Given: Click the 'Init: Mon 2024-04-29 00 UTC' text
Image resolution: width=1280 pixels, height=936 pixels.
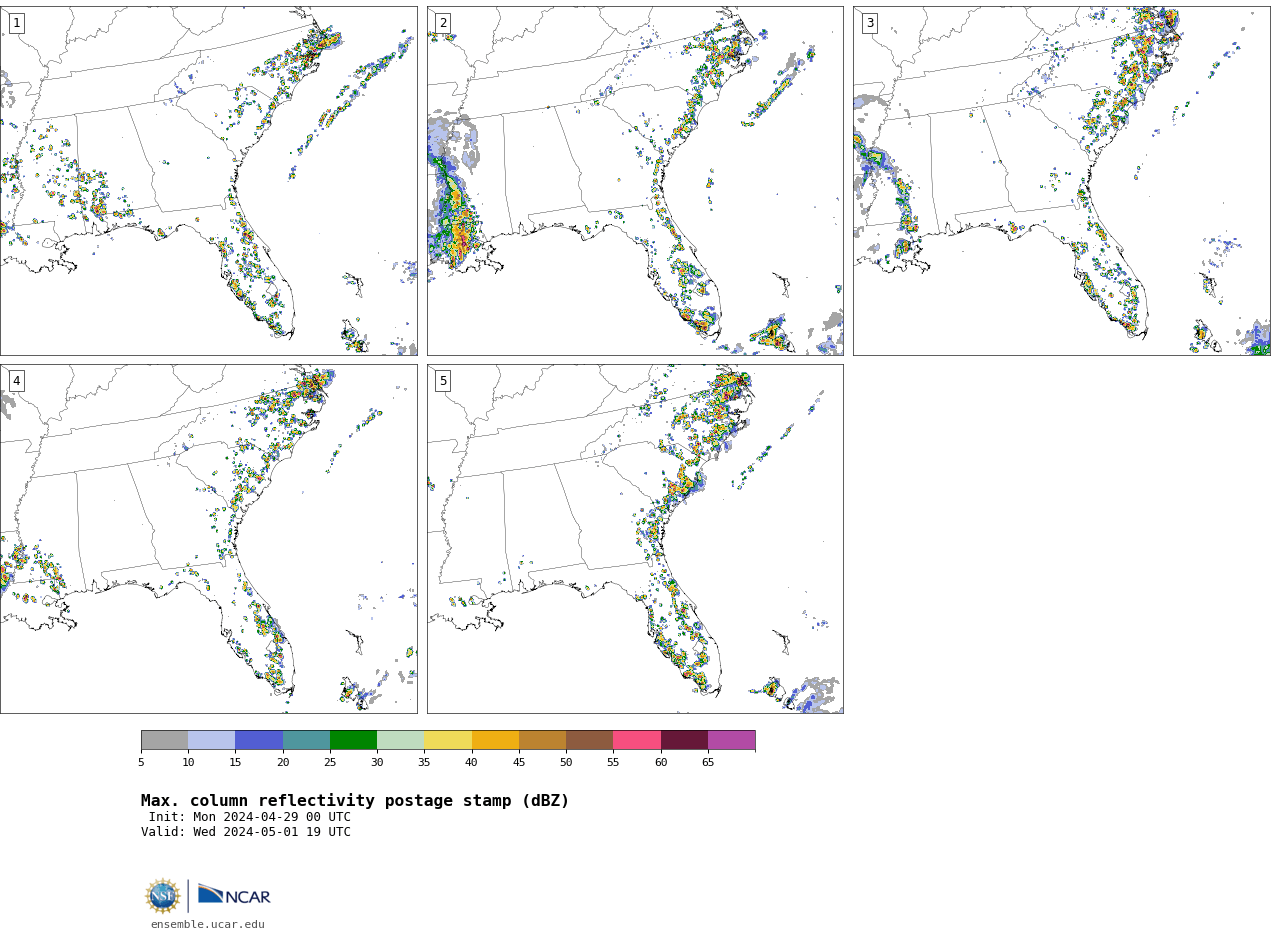Looking at the screenshot, I should [250, 817].
